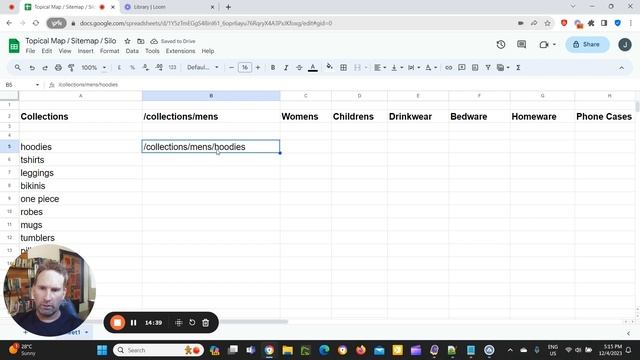Open the fill color picker
The height and width of the screenshot is (360, 640).
(x=329, y=67)
